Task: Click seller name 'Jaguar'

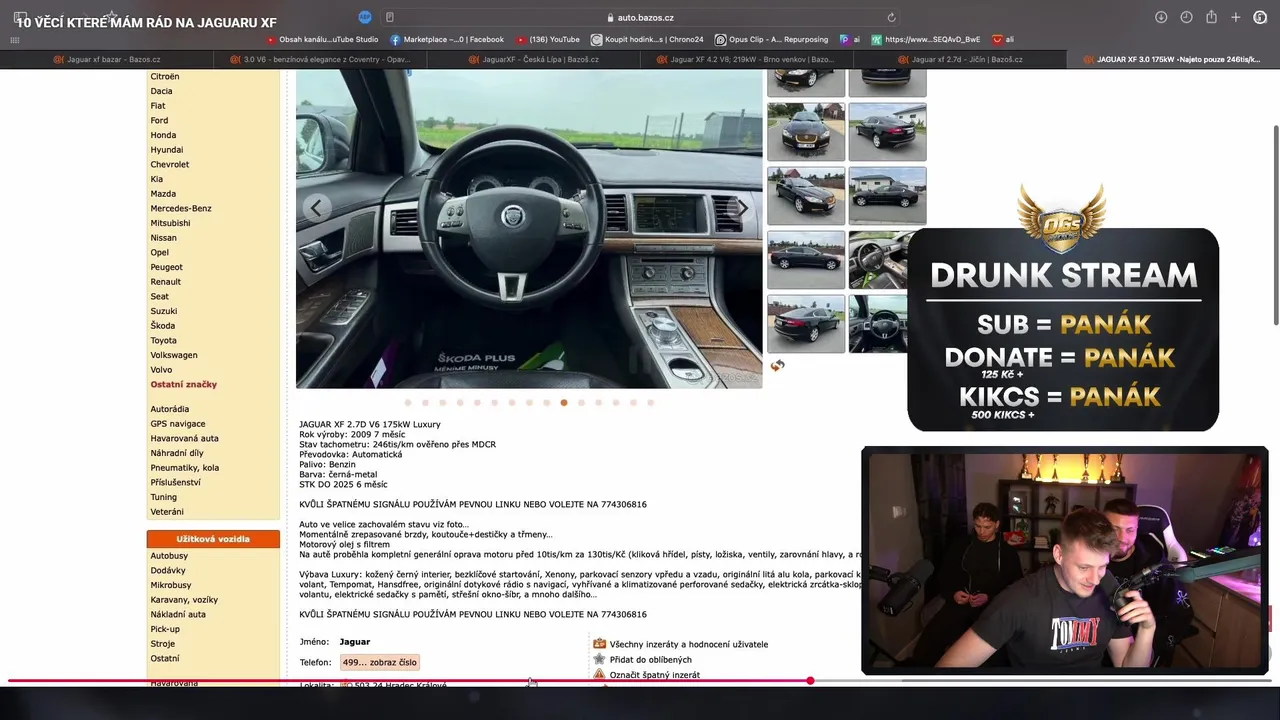Action: (x=355, y=642)
